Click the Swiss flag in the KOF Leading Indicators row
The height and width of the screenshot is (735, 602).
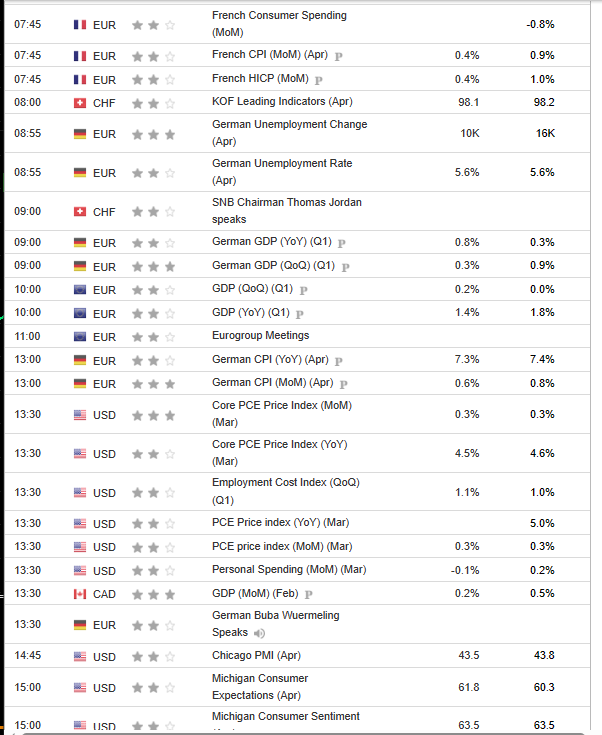tap(80, 102)
